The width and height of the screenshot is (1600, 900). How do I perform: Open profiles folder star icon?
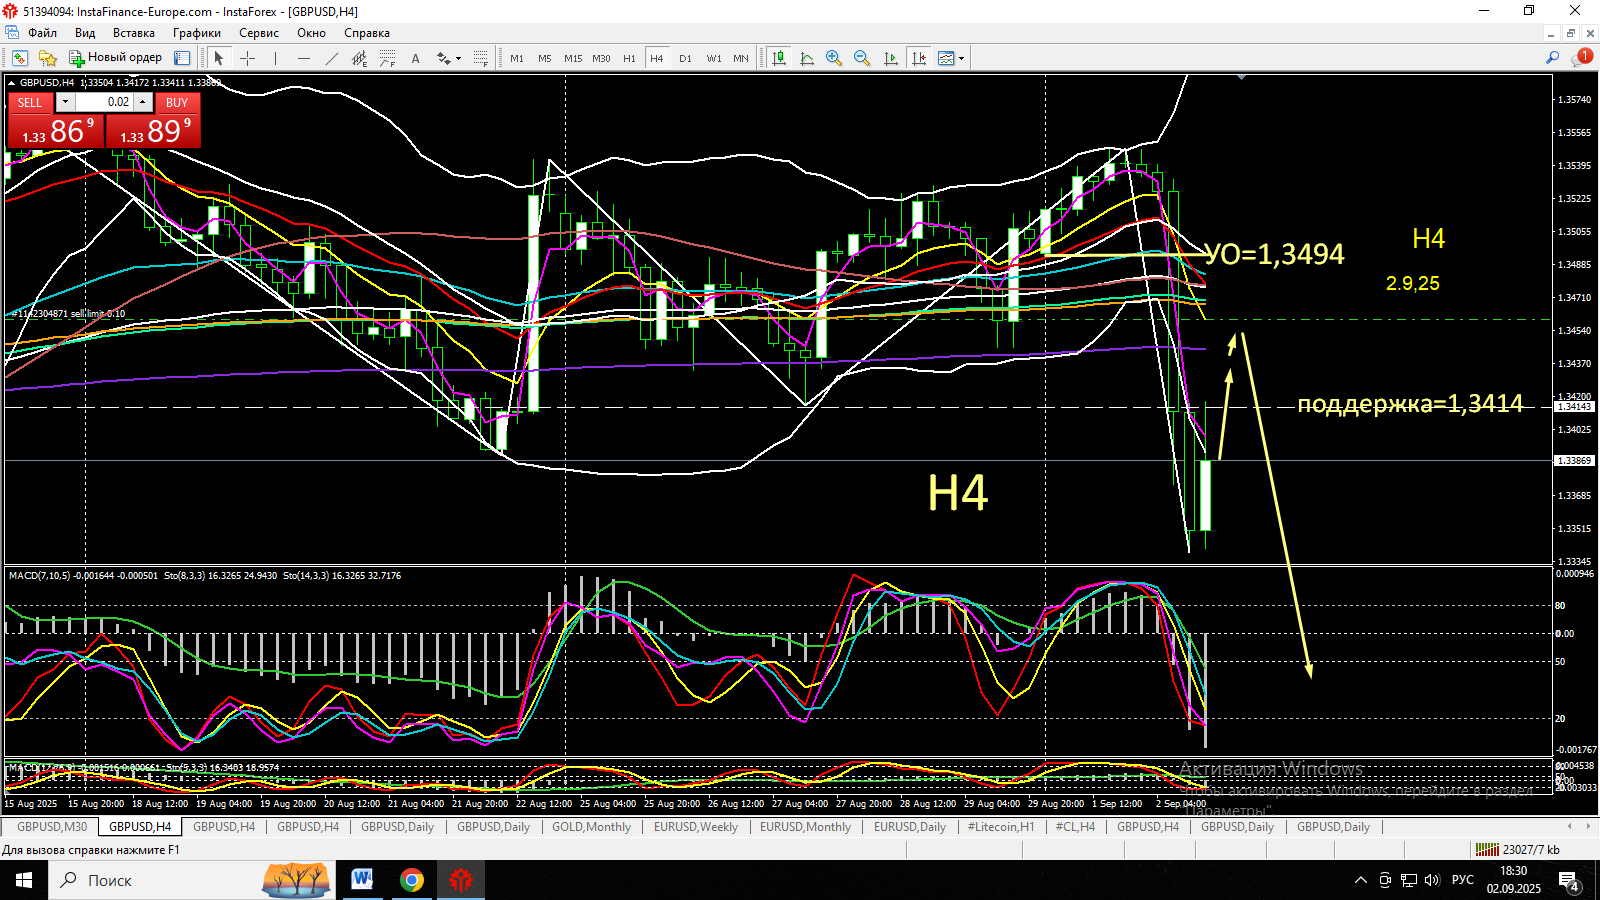tap(47, 58)
